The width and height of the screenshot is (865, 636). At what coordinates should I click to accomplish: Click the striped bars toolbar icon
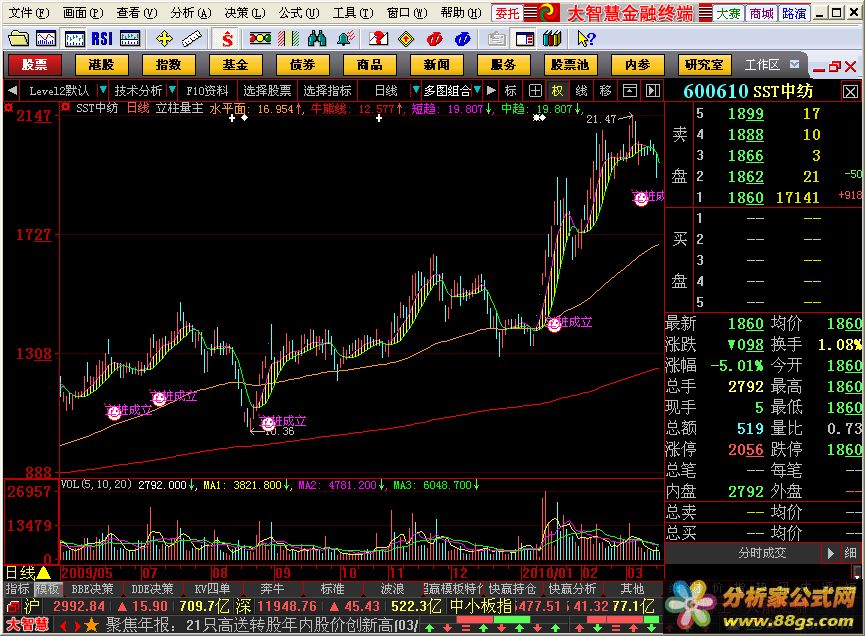(x=289, y=39)
